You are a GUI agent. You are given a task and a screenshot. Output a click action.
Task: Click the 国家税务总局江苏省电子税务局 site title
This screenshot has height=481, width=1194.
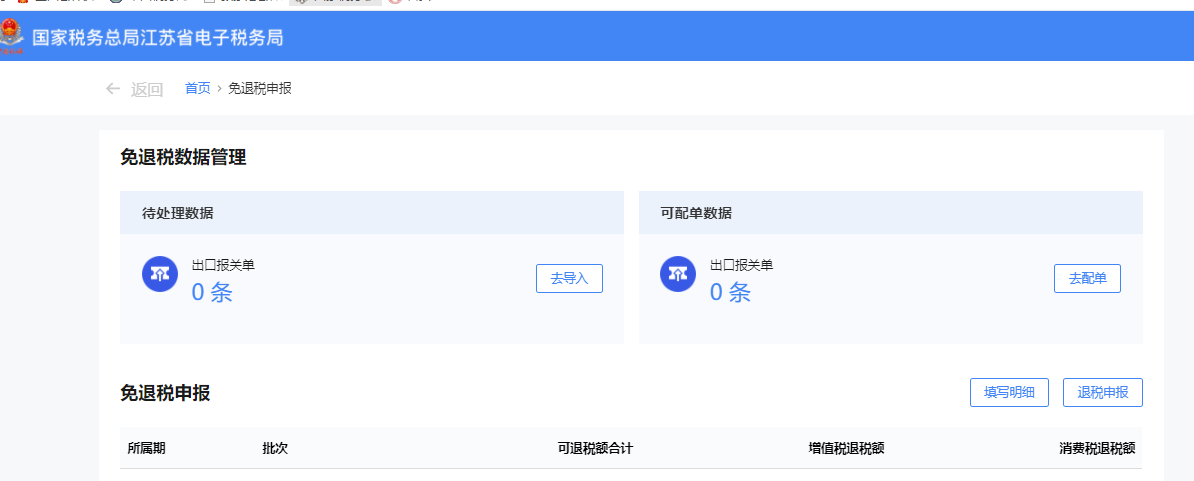pyautogui.click(x=158, y=38)
